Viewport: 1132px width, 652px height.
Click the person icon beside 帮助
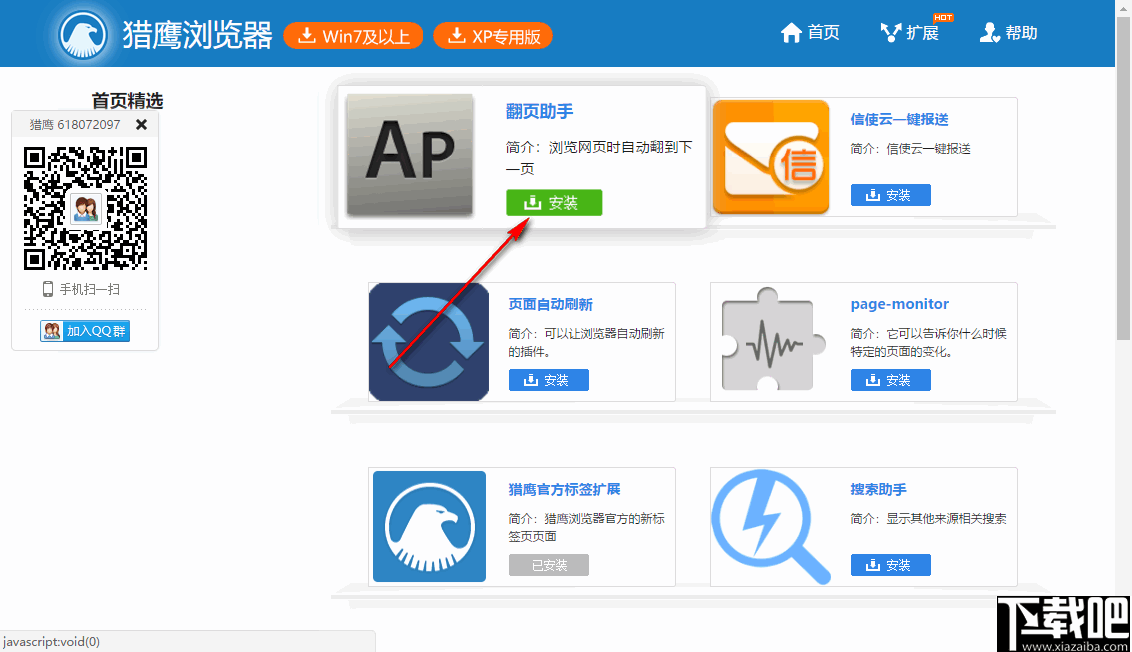[x=989, y=32]
